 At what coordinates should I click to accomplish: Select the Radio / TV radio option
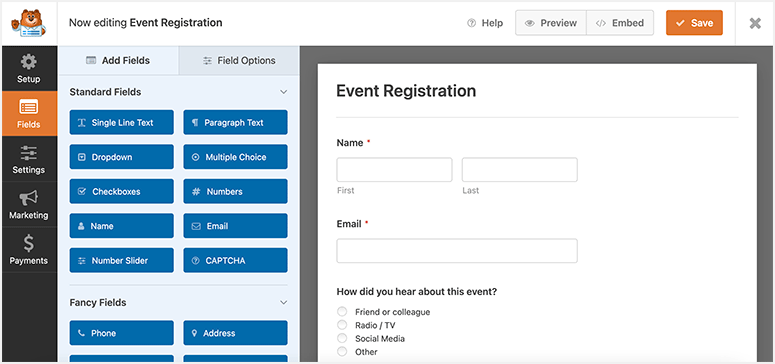[342, 325]
